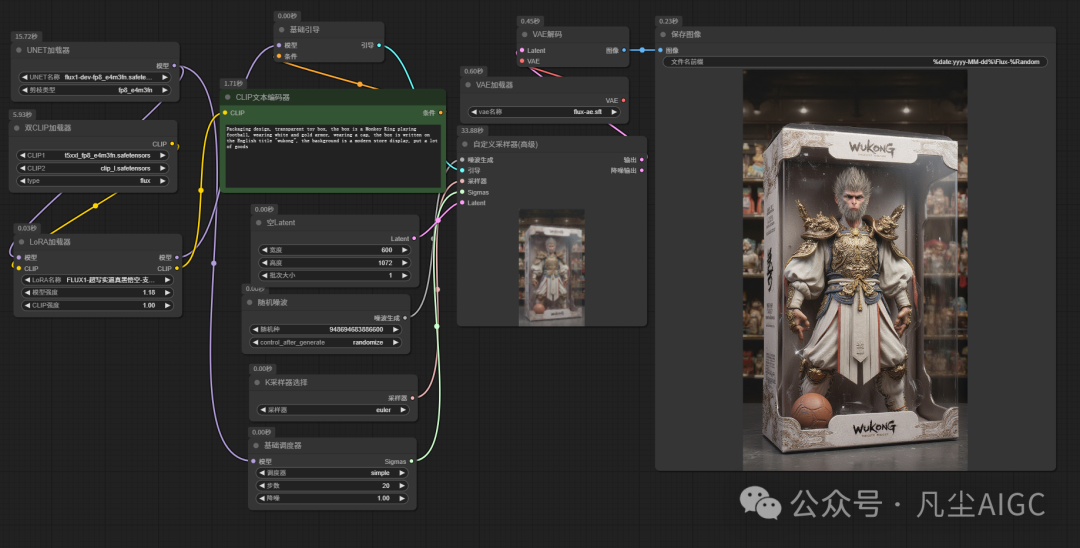
Task: Open the type flux dropdown
Action: (x=92, y=180)
